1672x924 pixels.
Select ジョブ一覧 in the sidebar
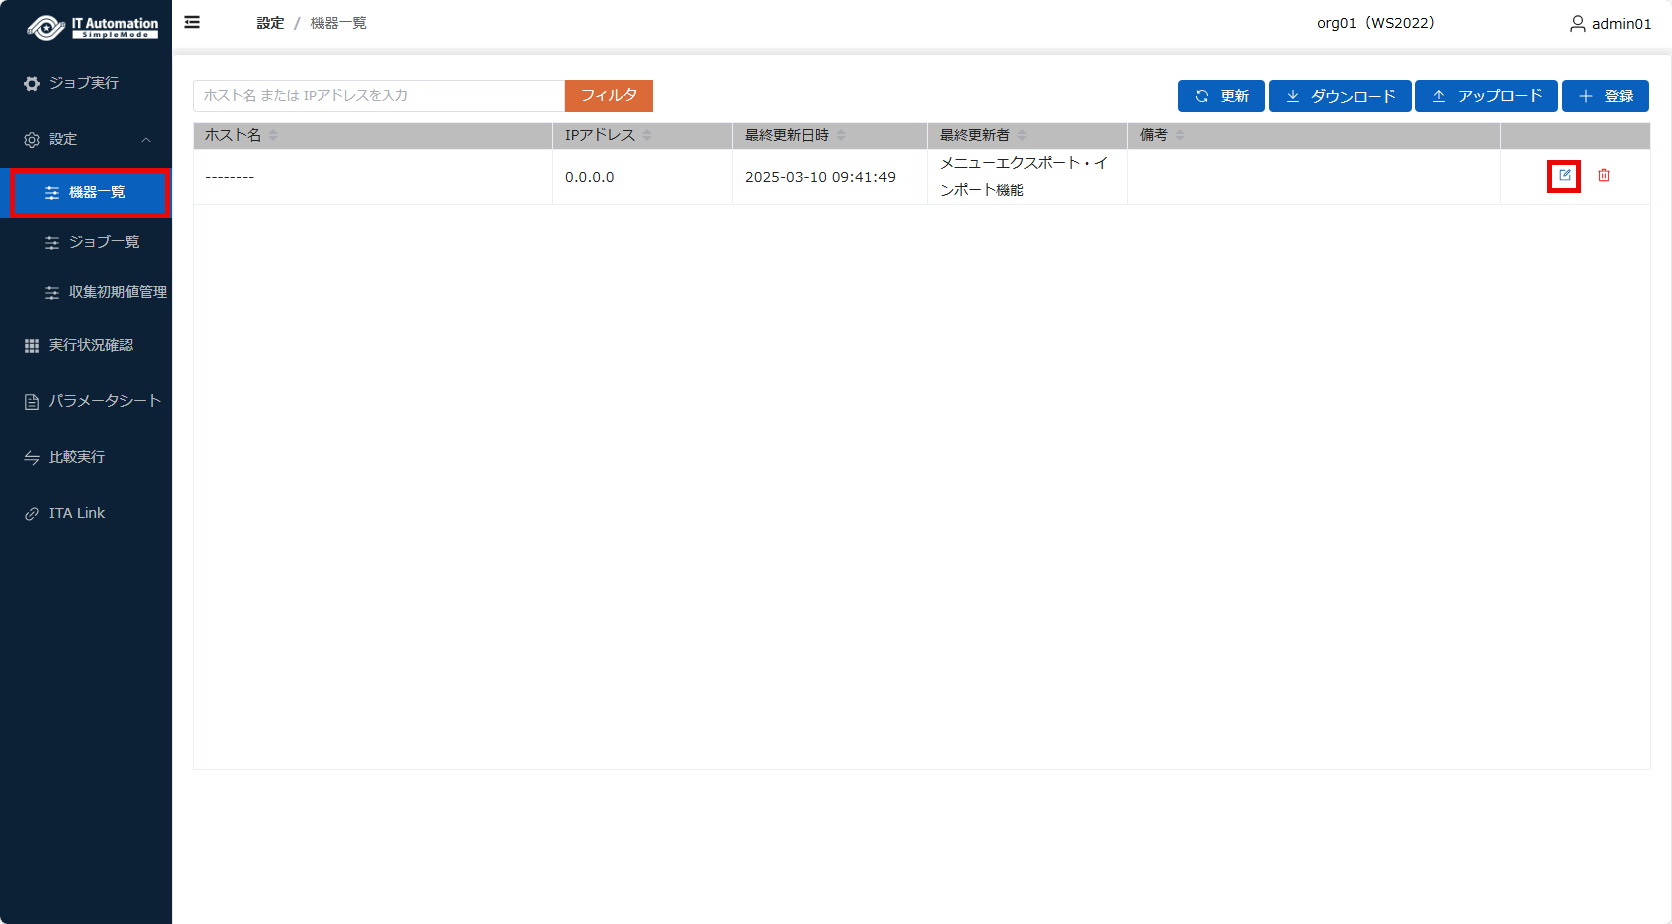click(103, 242)
